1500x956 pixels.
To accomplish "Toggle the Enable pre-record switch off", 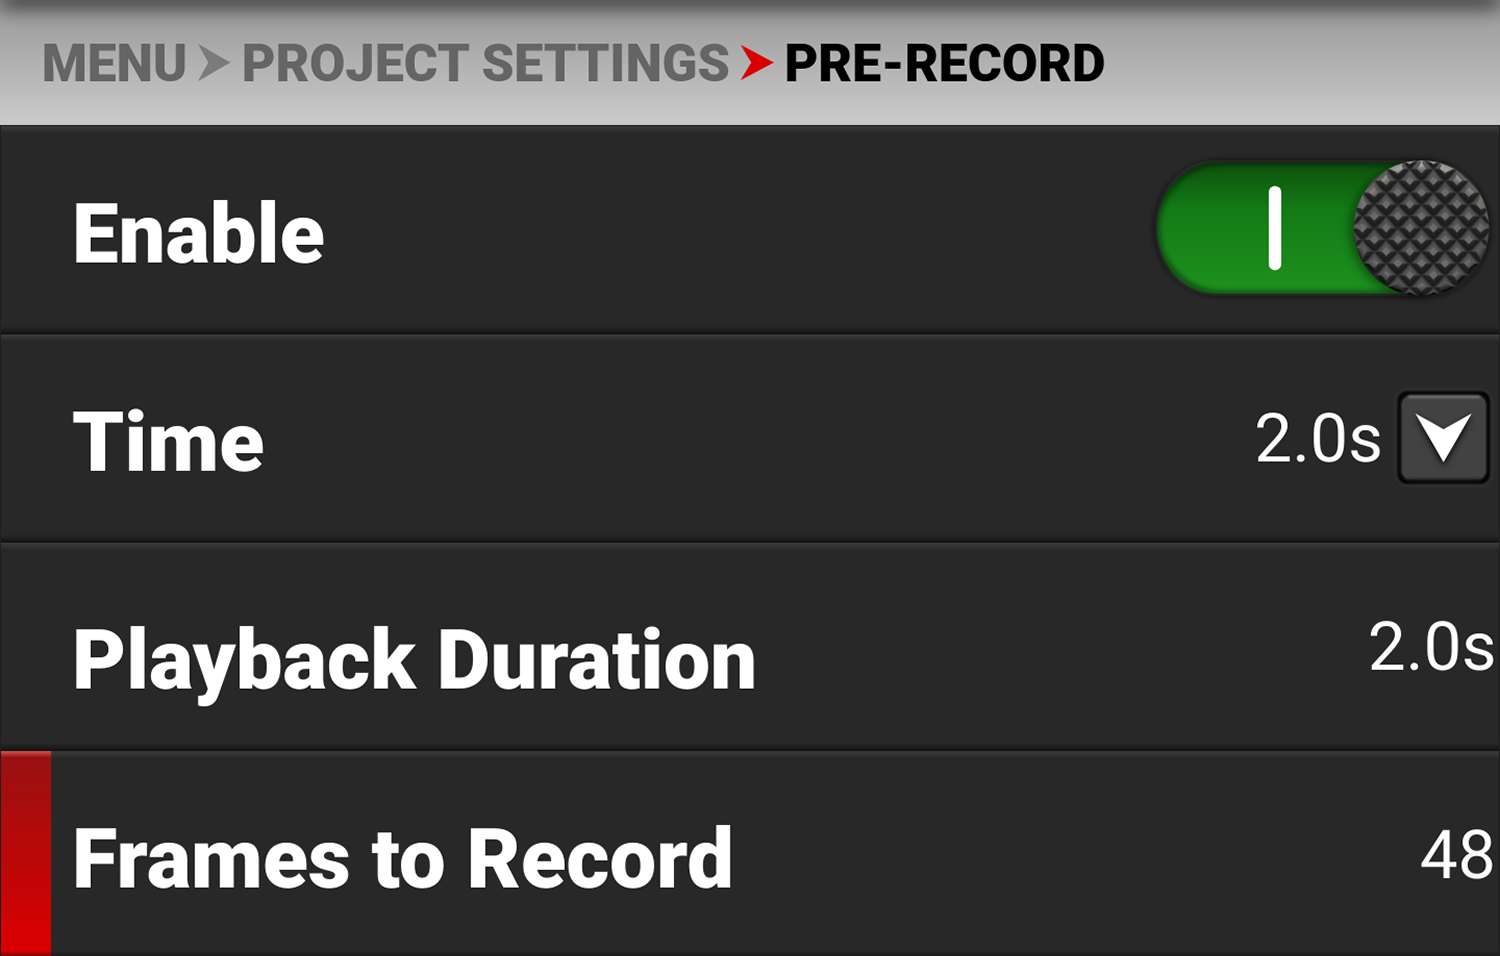I will pyautogui.click(x=1320, y=229).
